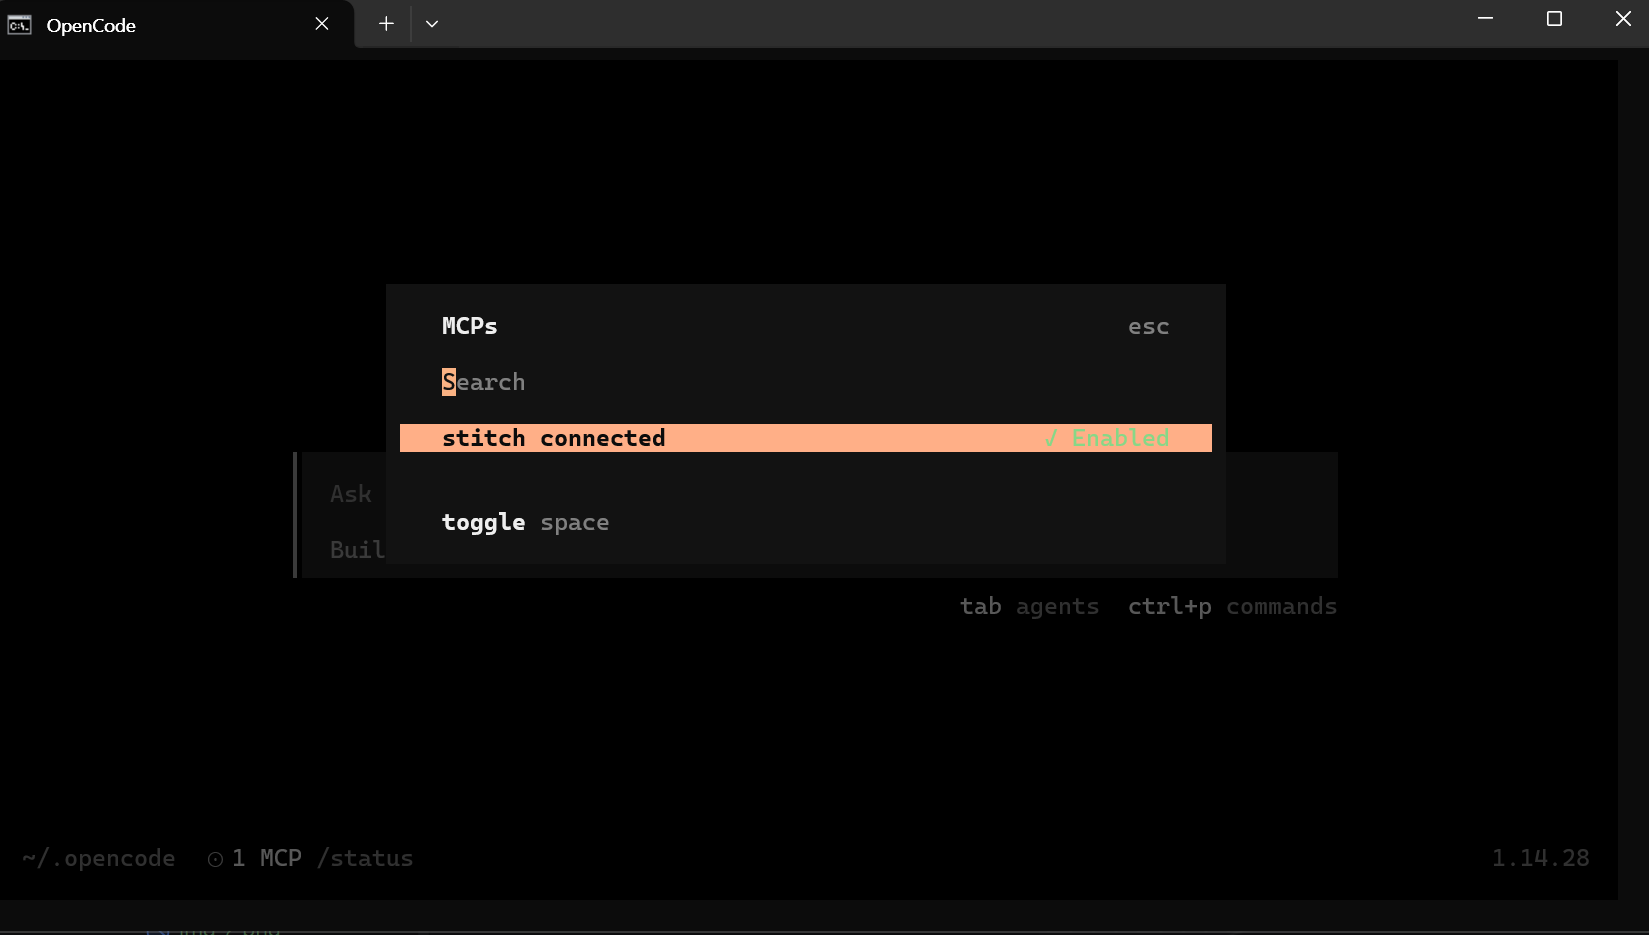Click the version 1.14.28 label
The width and height of the screenshot is (1649, 935).
(1540, 858)
